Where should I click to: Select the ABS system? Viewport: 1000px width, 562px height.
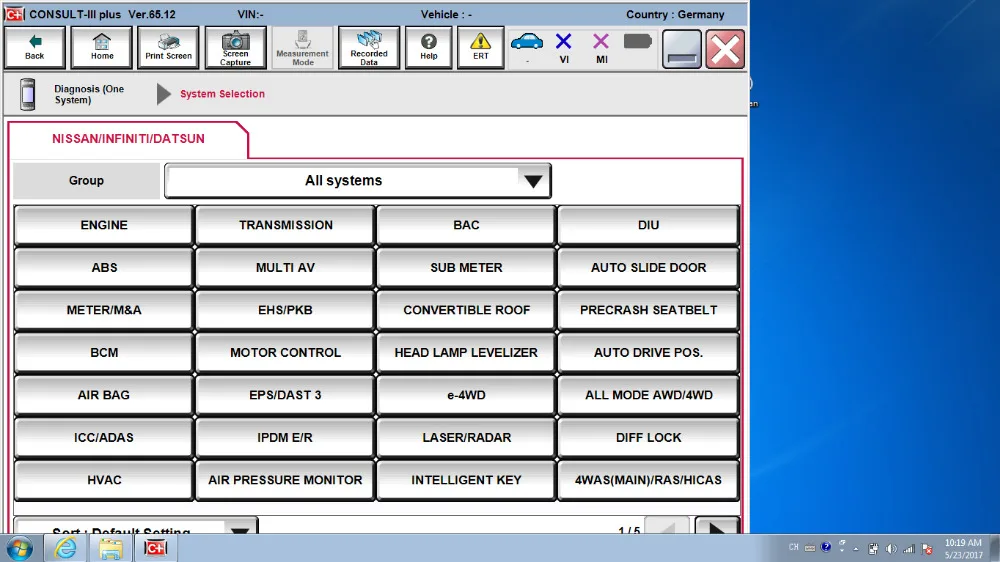point(104,268)
